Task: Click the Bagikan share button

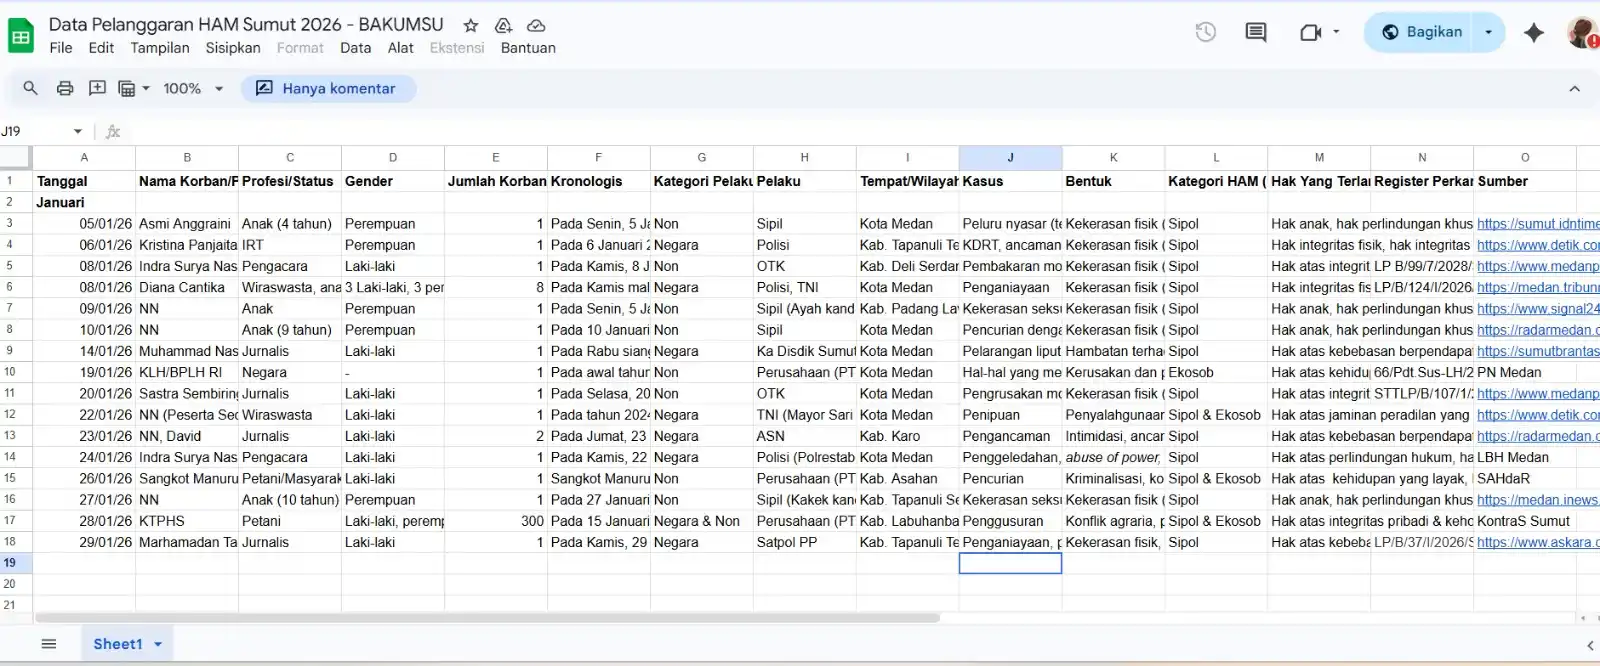Action: pos(1421,32)
